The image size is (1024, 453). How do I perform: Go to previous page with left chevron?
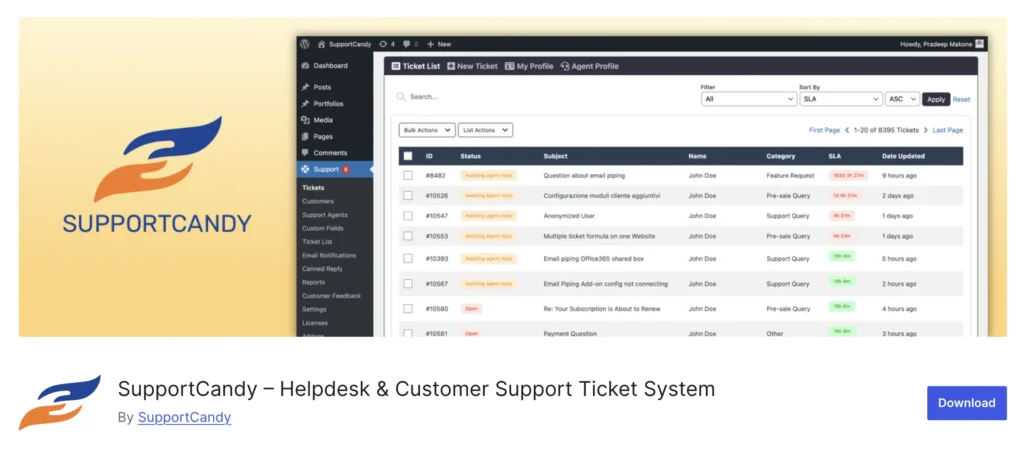(x=847, y=131)
